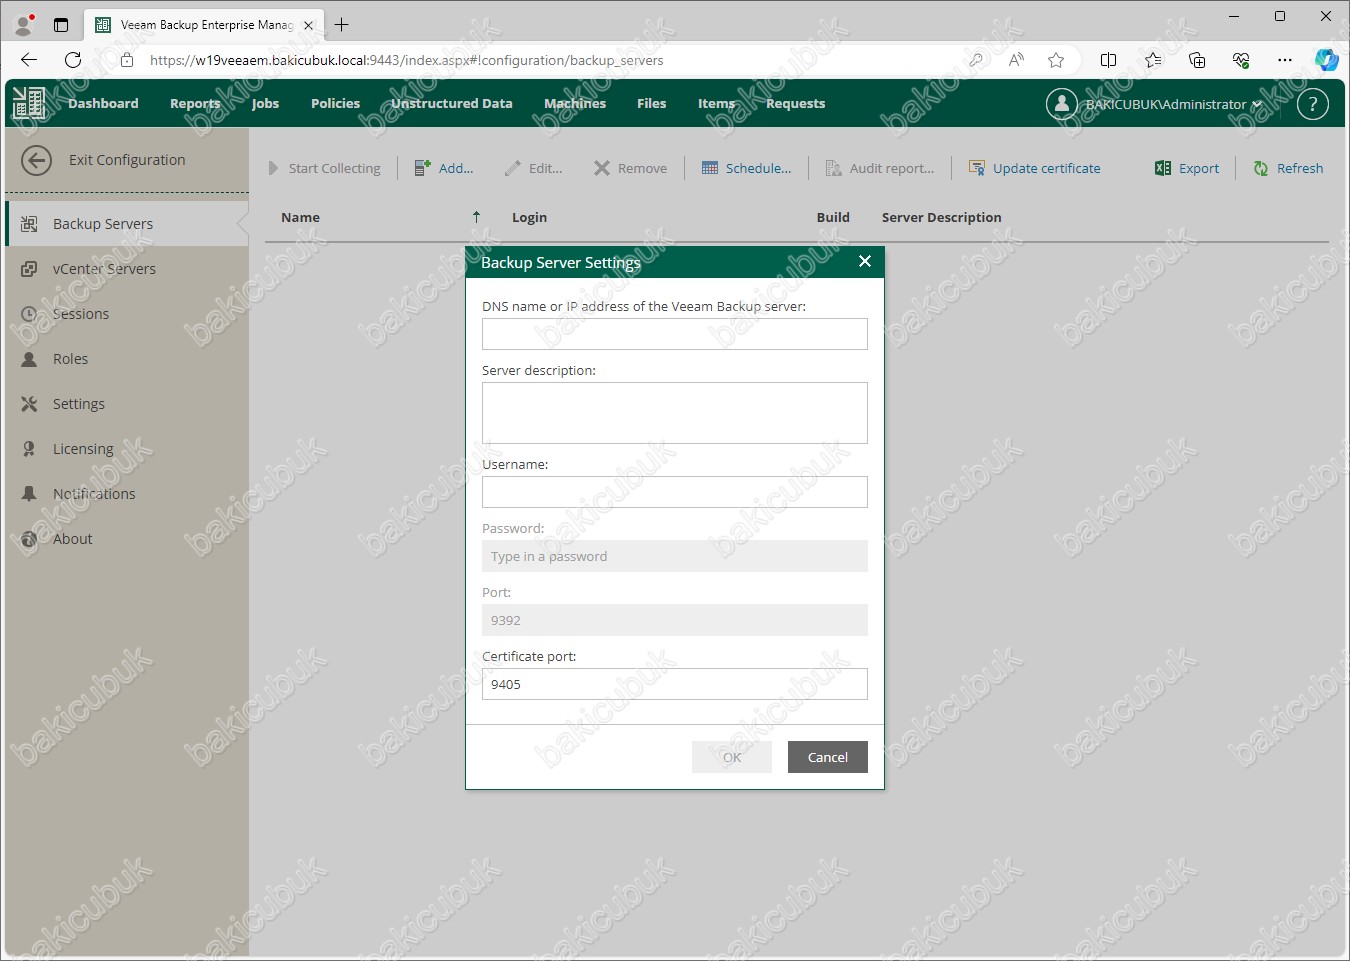
Task: Click the Certificate port field
Action: point(674,685)
